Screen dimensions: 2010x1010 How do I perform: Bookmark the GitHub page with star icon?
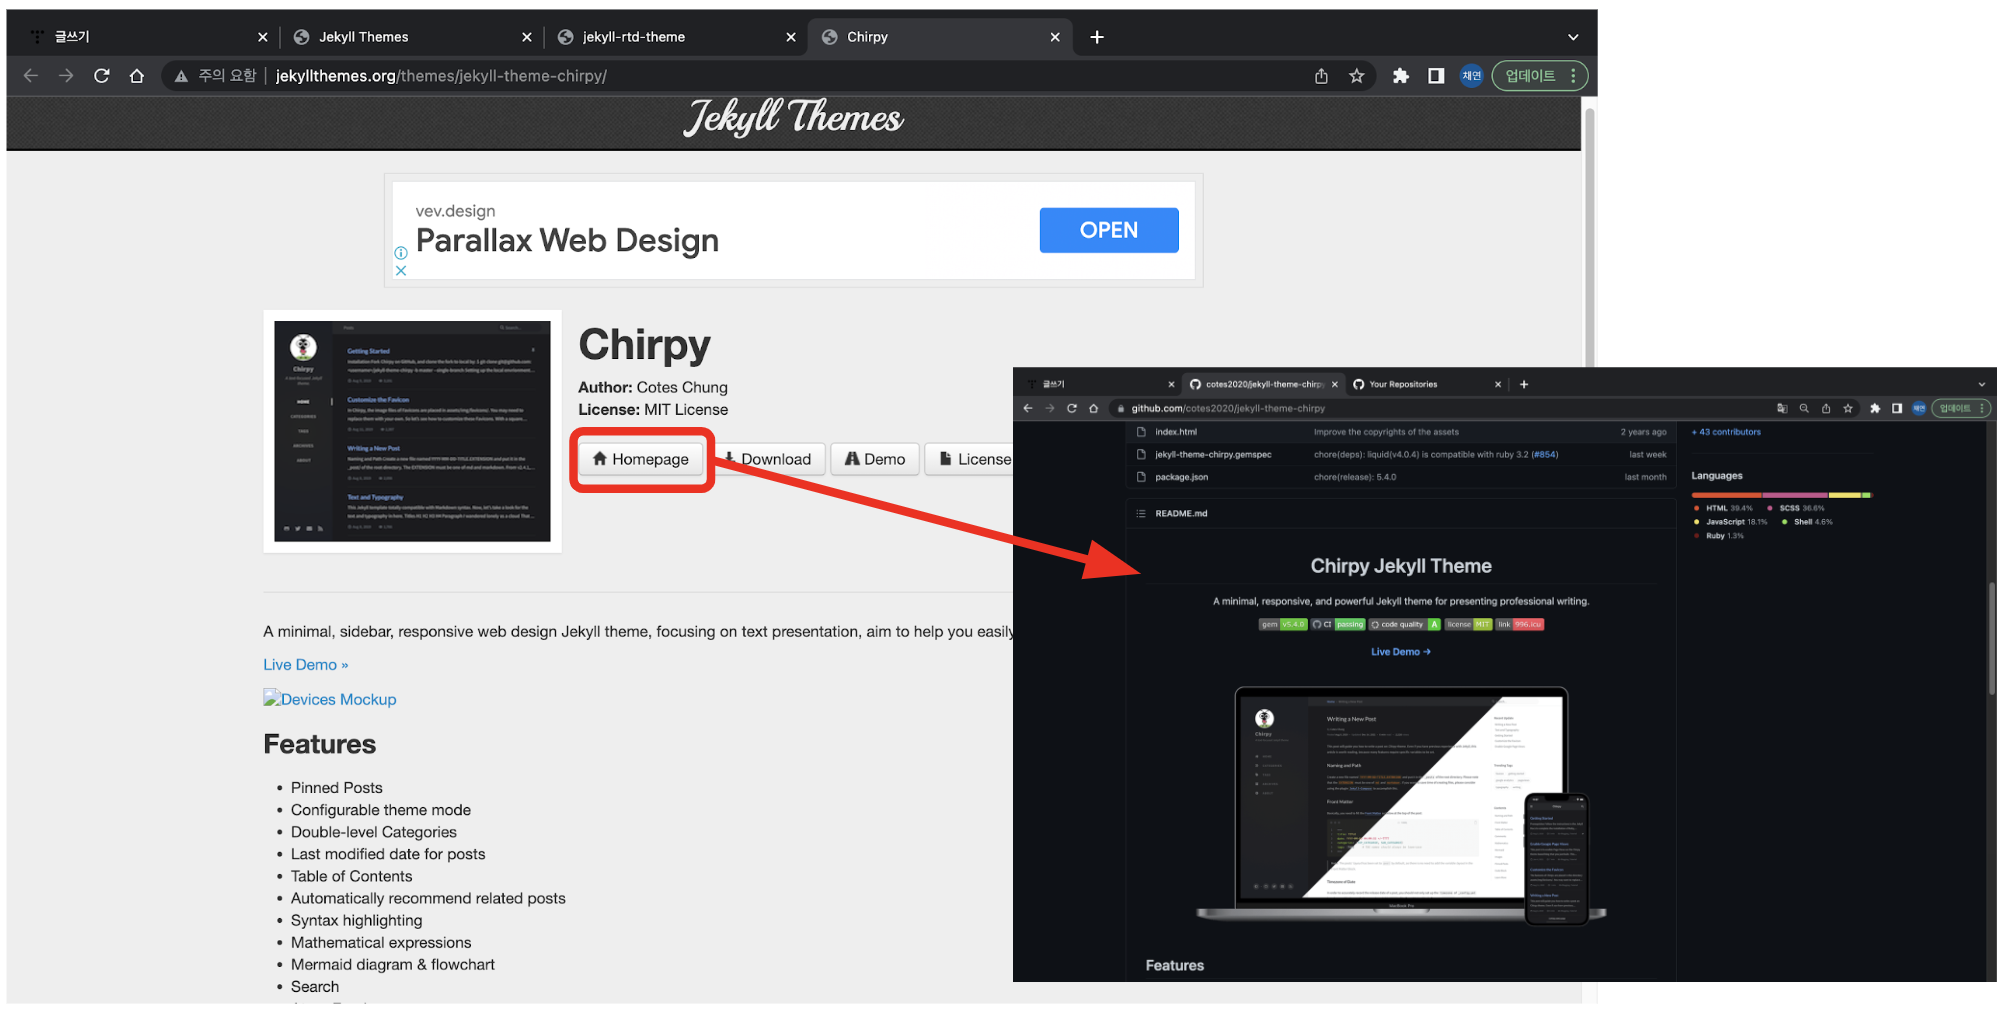[x=1848, y=408]
